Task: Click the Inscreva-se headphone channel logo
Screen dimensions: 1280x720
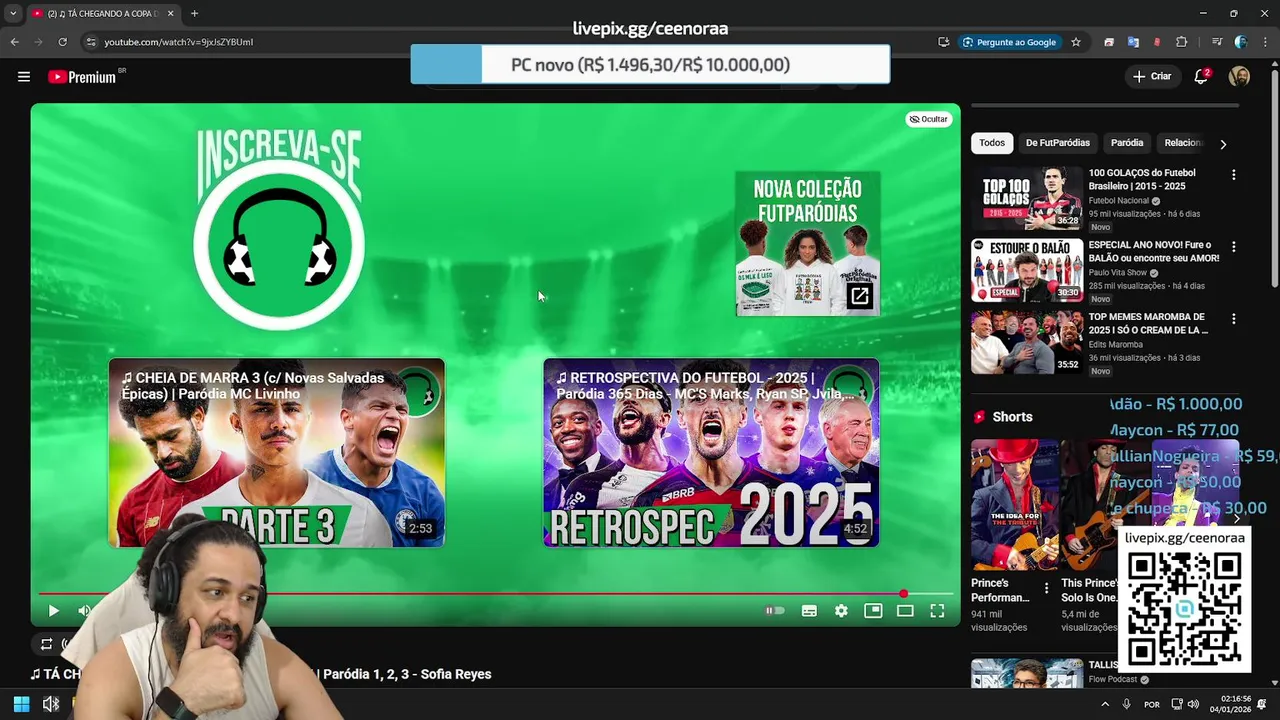Action: 278,244
